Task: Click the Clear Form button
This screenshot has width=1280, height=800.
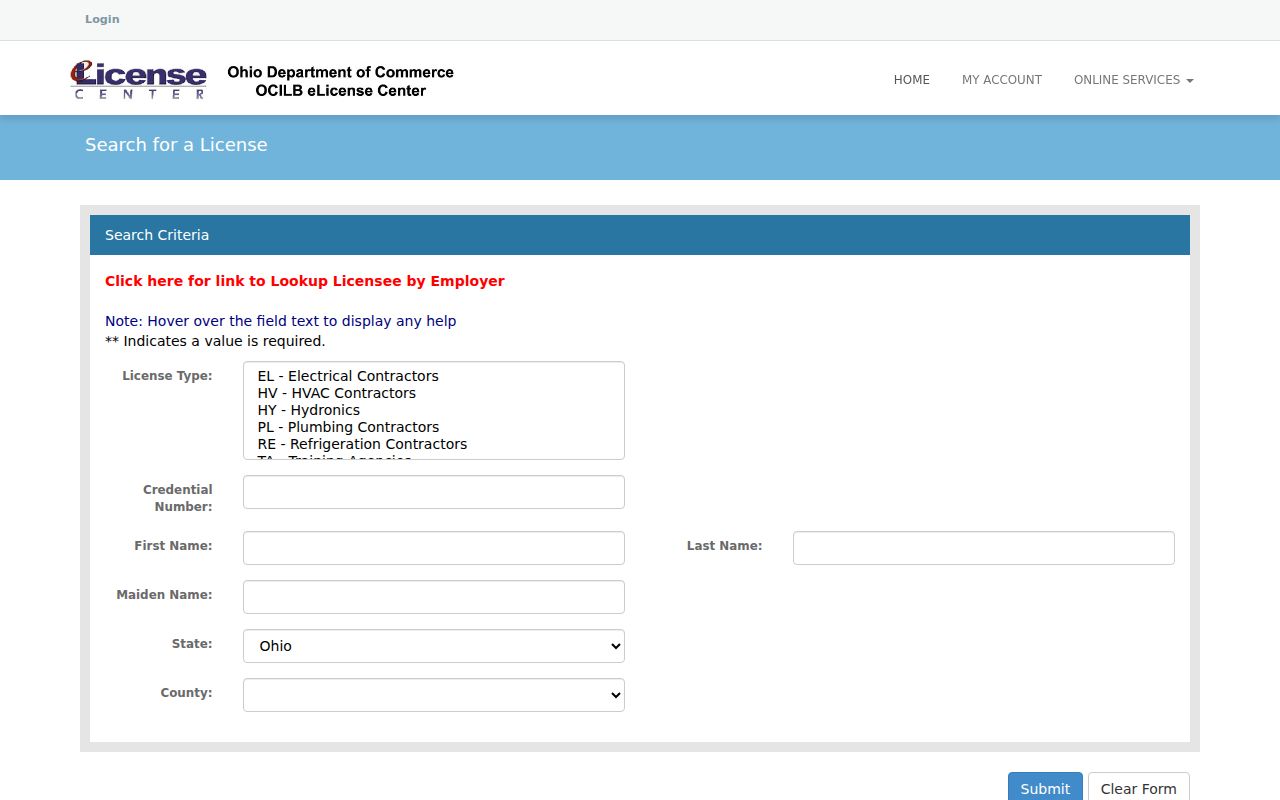Action: 1139,788
